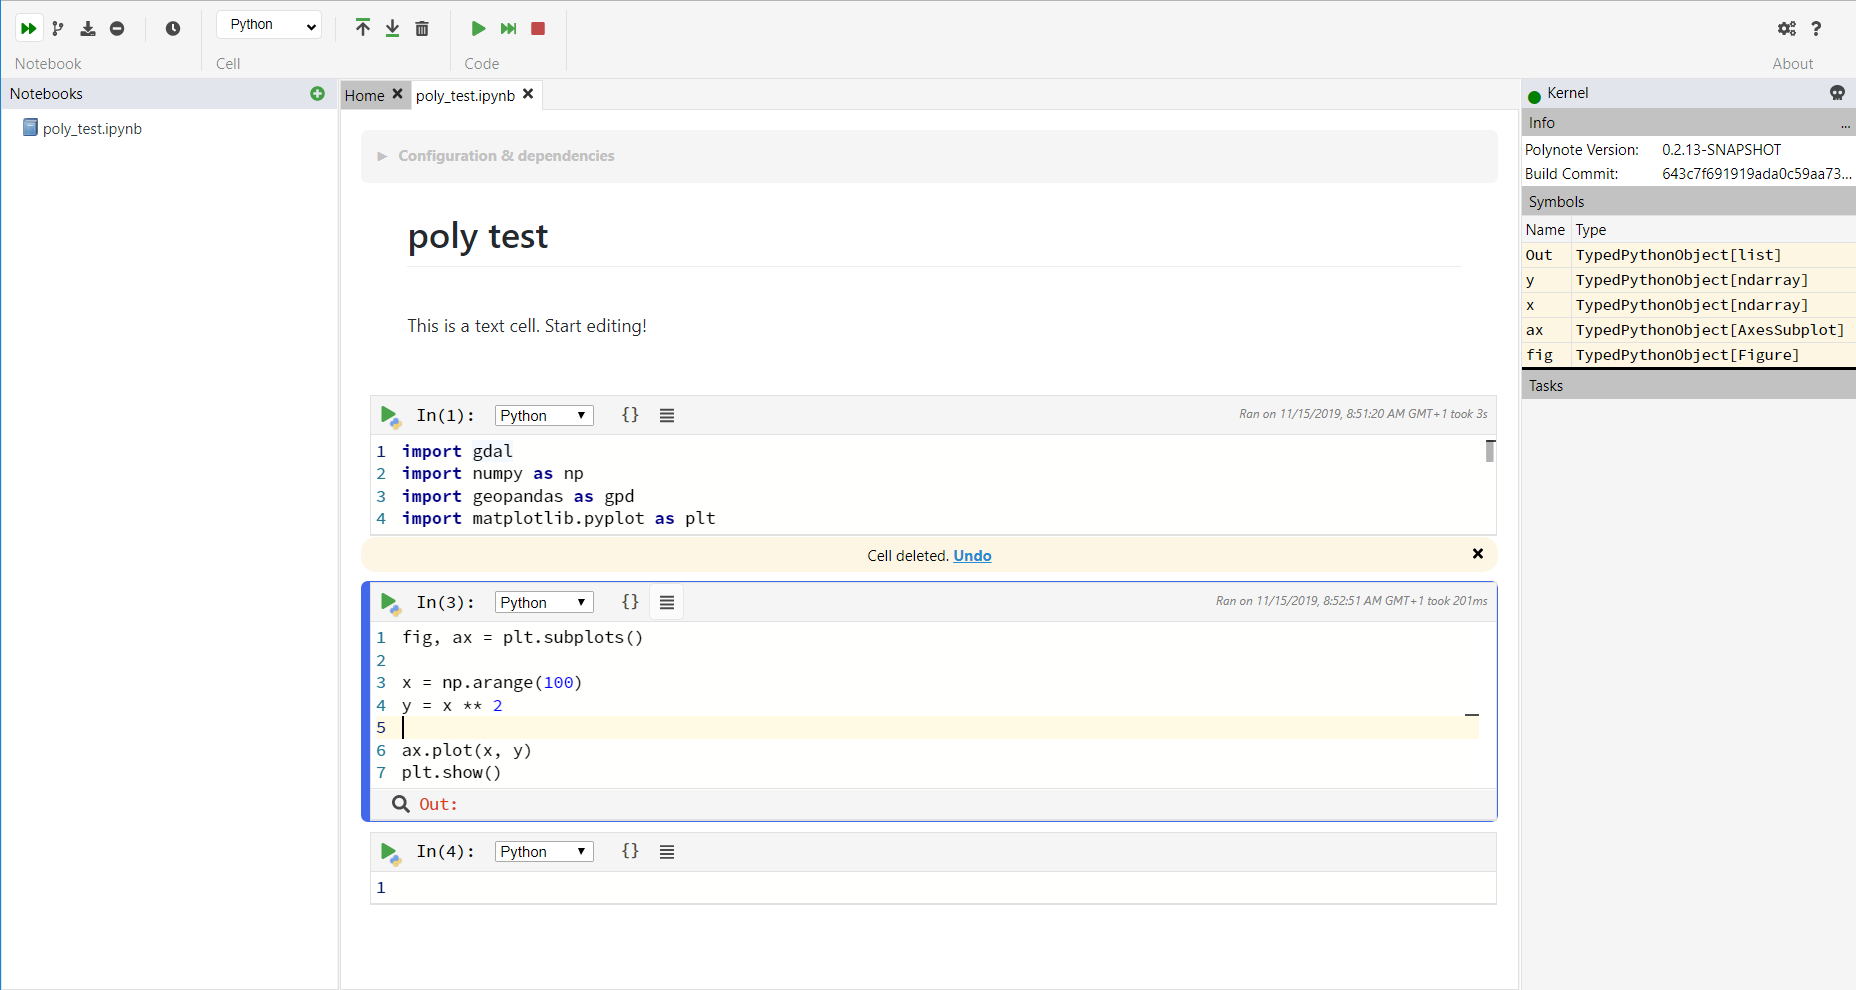Open the Python language dropdown in Cell toolbar
Image resolution: width=1856 pixels, height=990 pixels.
(x=268, y=24)
